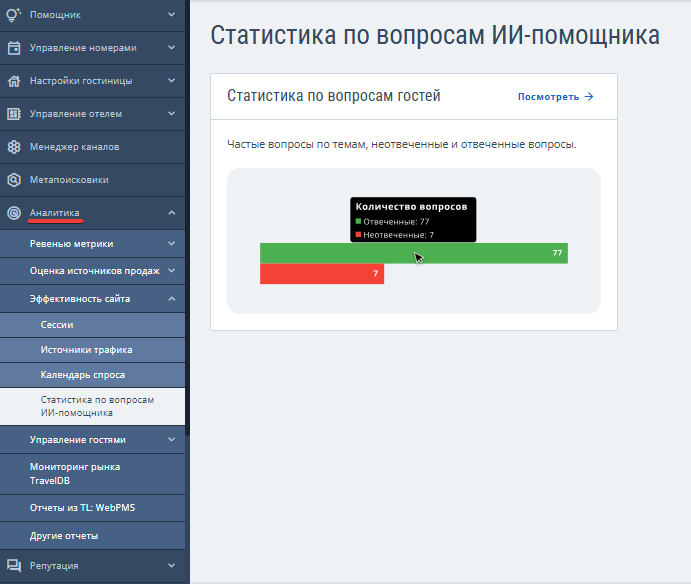Open Оценка источников продаж submenu
Image resolution: width=691 pixels, height=584 pixels.
93,271
